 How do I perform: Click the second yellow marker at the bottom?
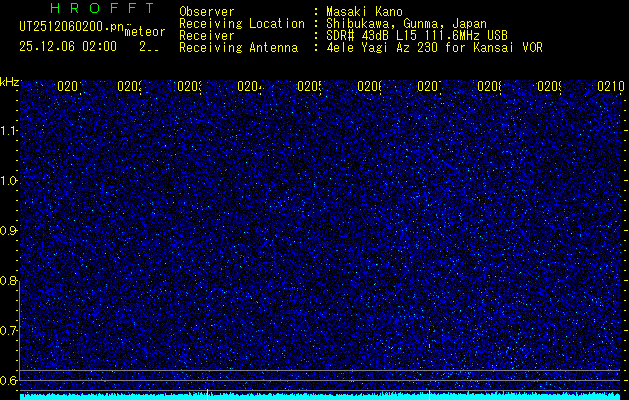[x=429, y=394]
